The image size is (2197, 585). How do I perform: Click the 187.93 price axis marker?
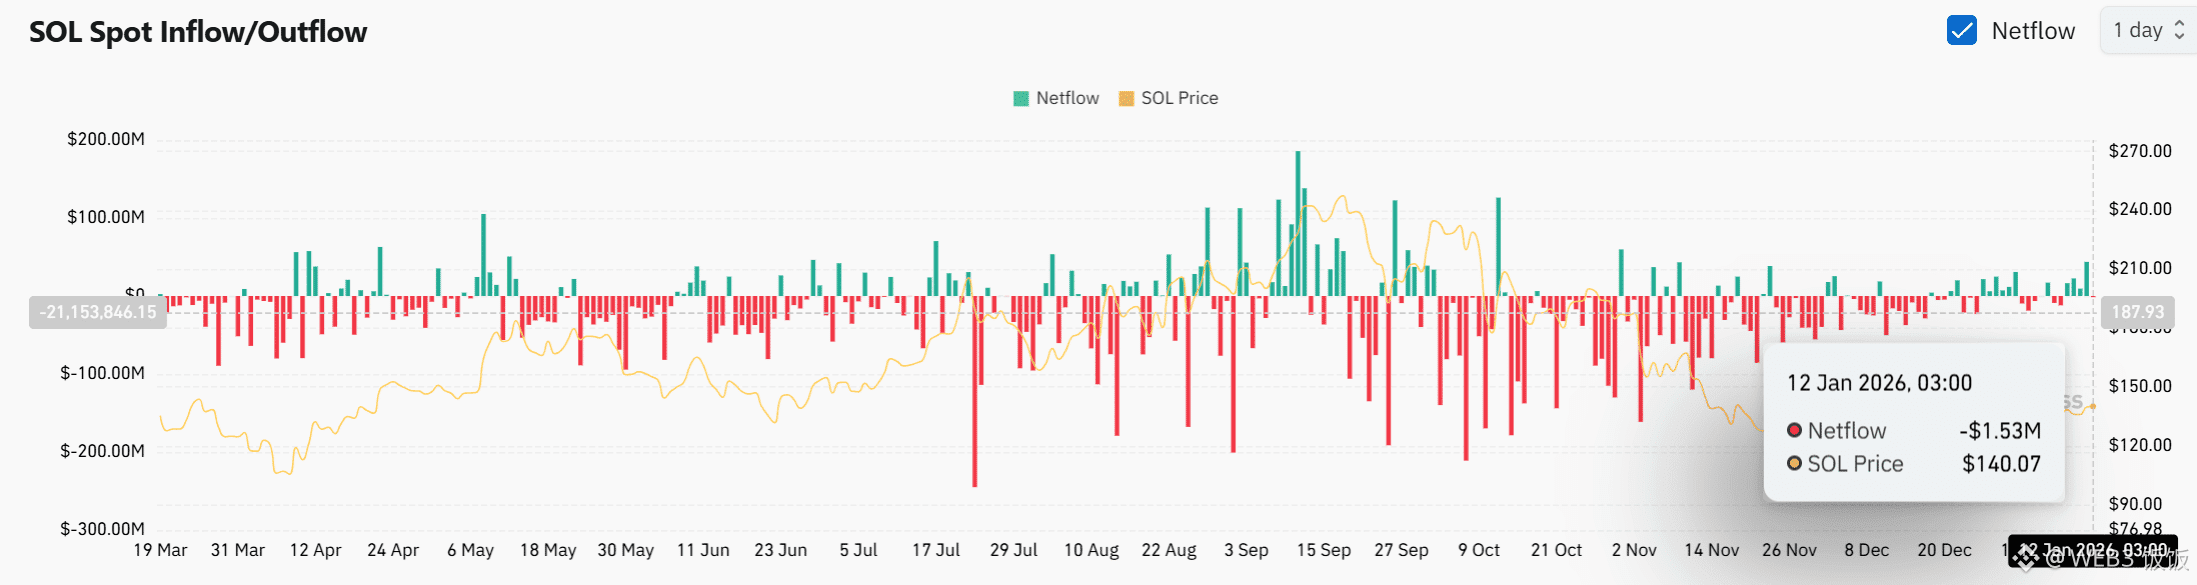click(2137, 312)
